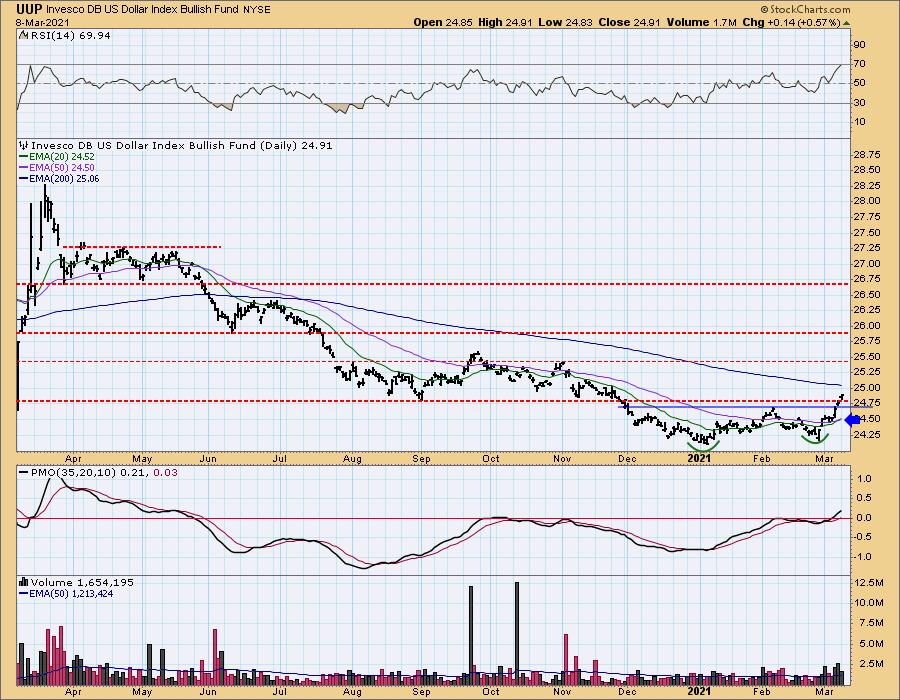This screenshot has height=700, width=900.
Task: Click the Close 24.91 value in header
Action: (x=630, y=22)
